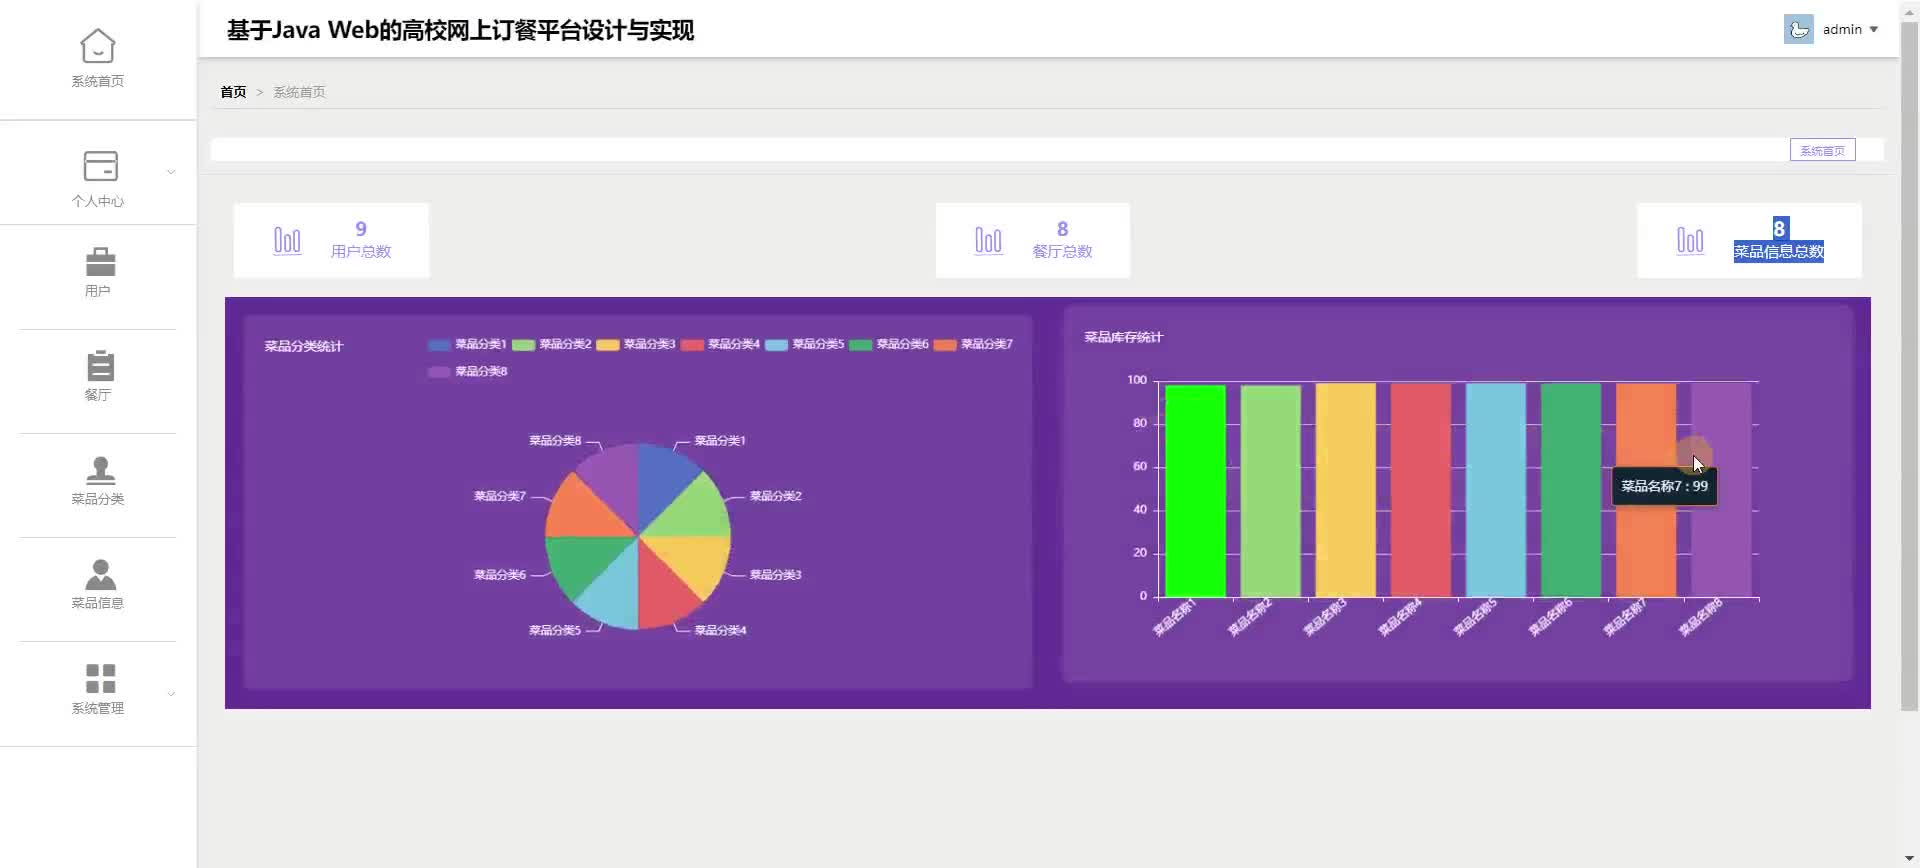Screen dimensions: 1920x868
Task: Open the 用户 menu label
Action: tap(98, 291)
